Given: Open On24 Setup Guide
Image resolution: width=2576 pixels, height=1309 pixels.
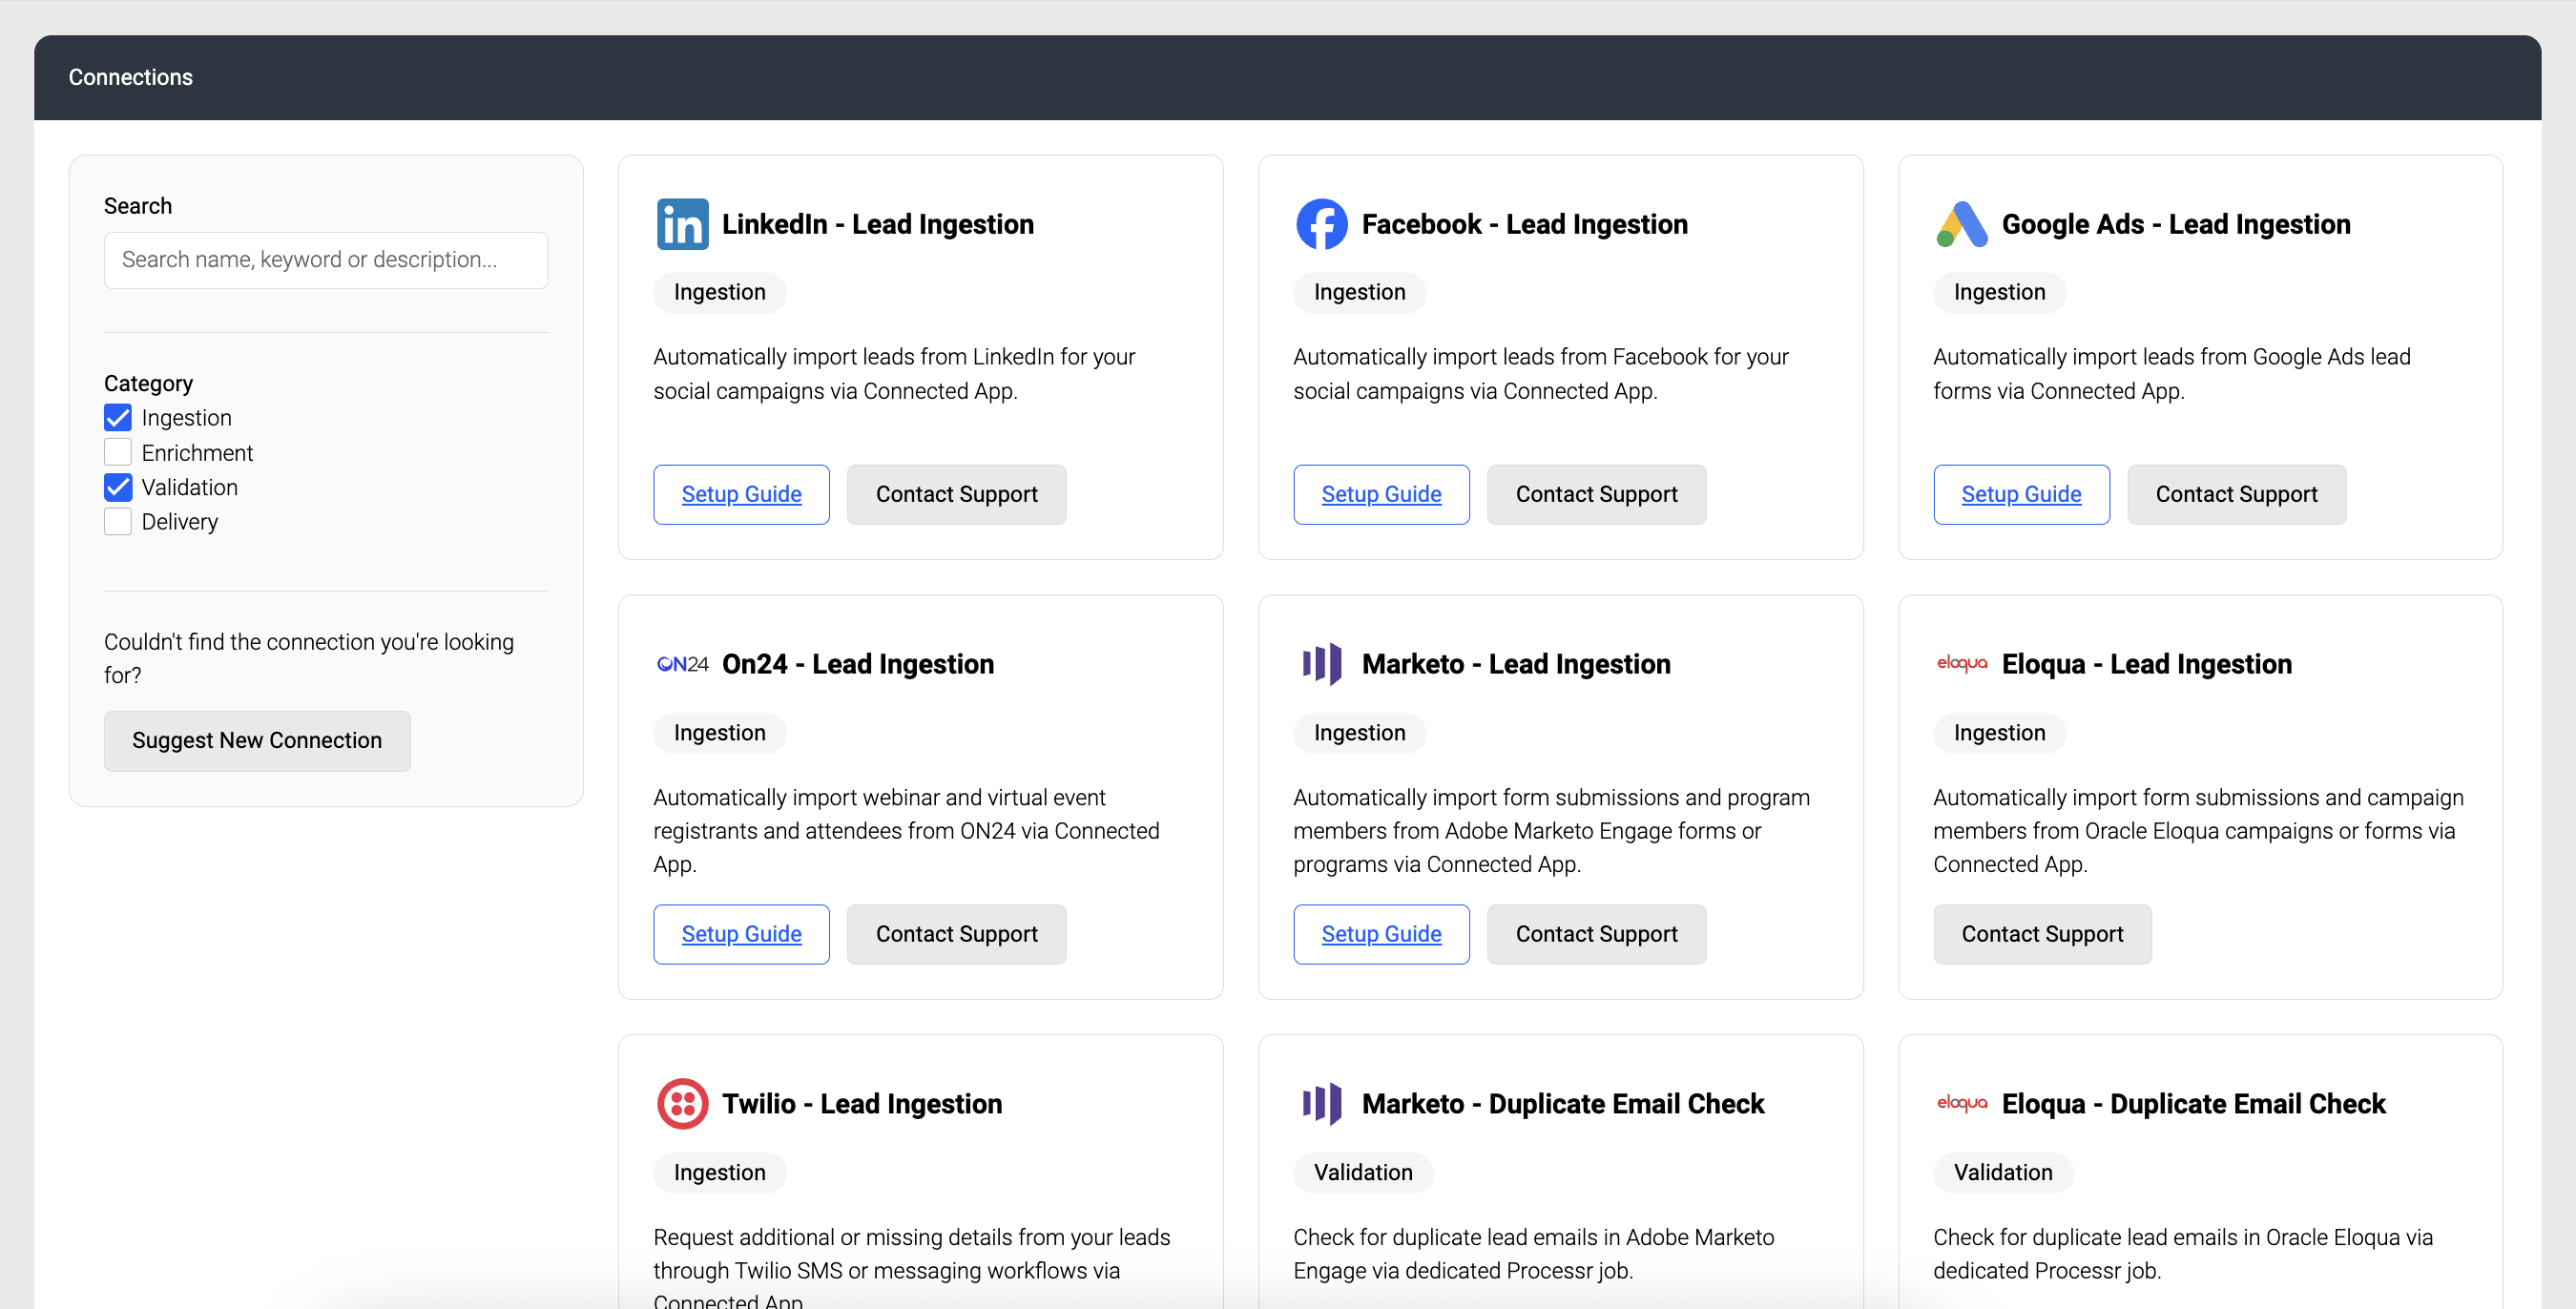Looking at the screenshot, I should 741,934.
